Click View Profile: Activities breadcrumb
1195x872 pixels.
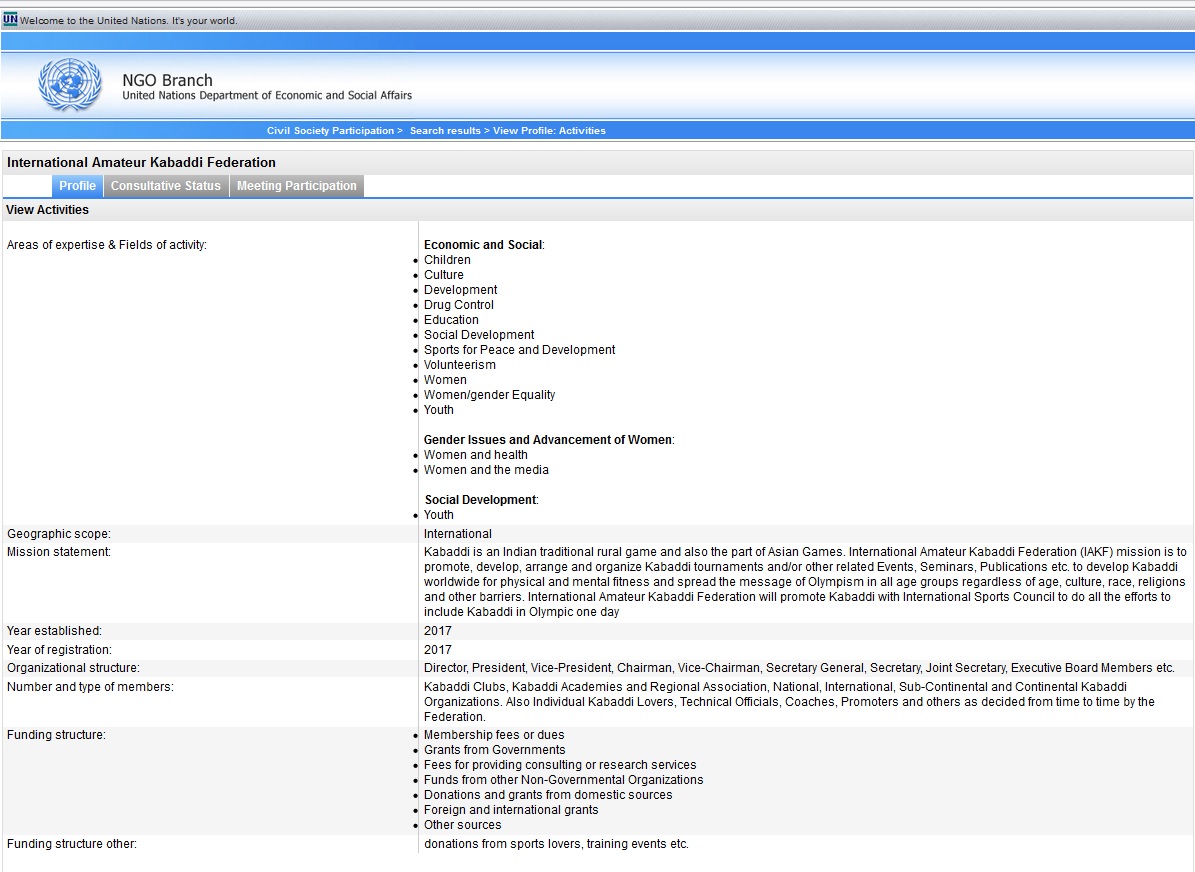tap(549, 131)
